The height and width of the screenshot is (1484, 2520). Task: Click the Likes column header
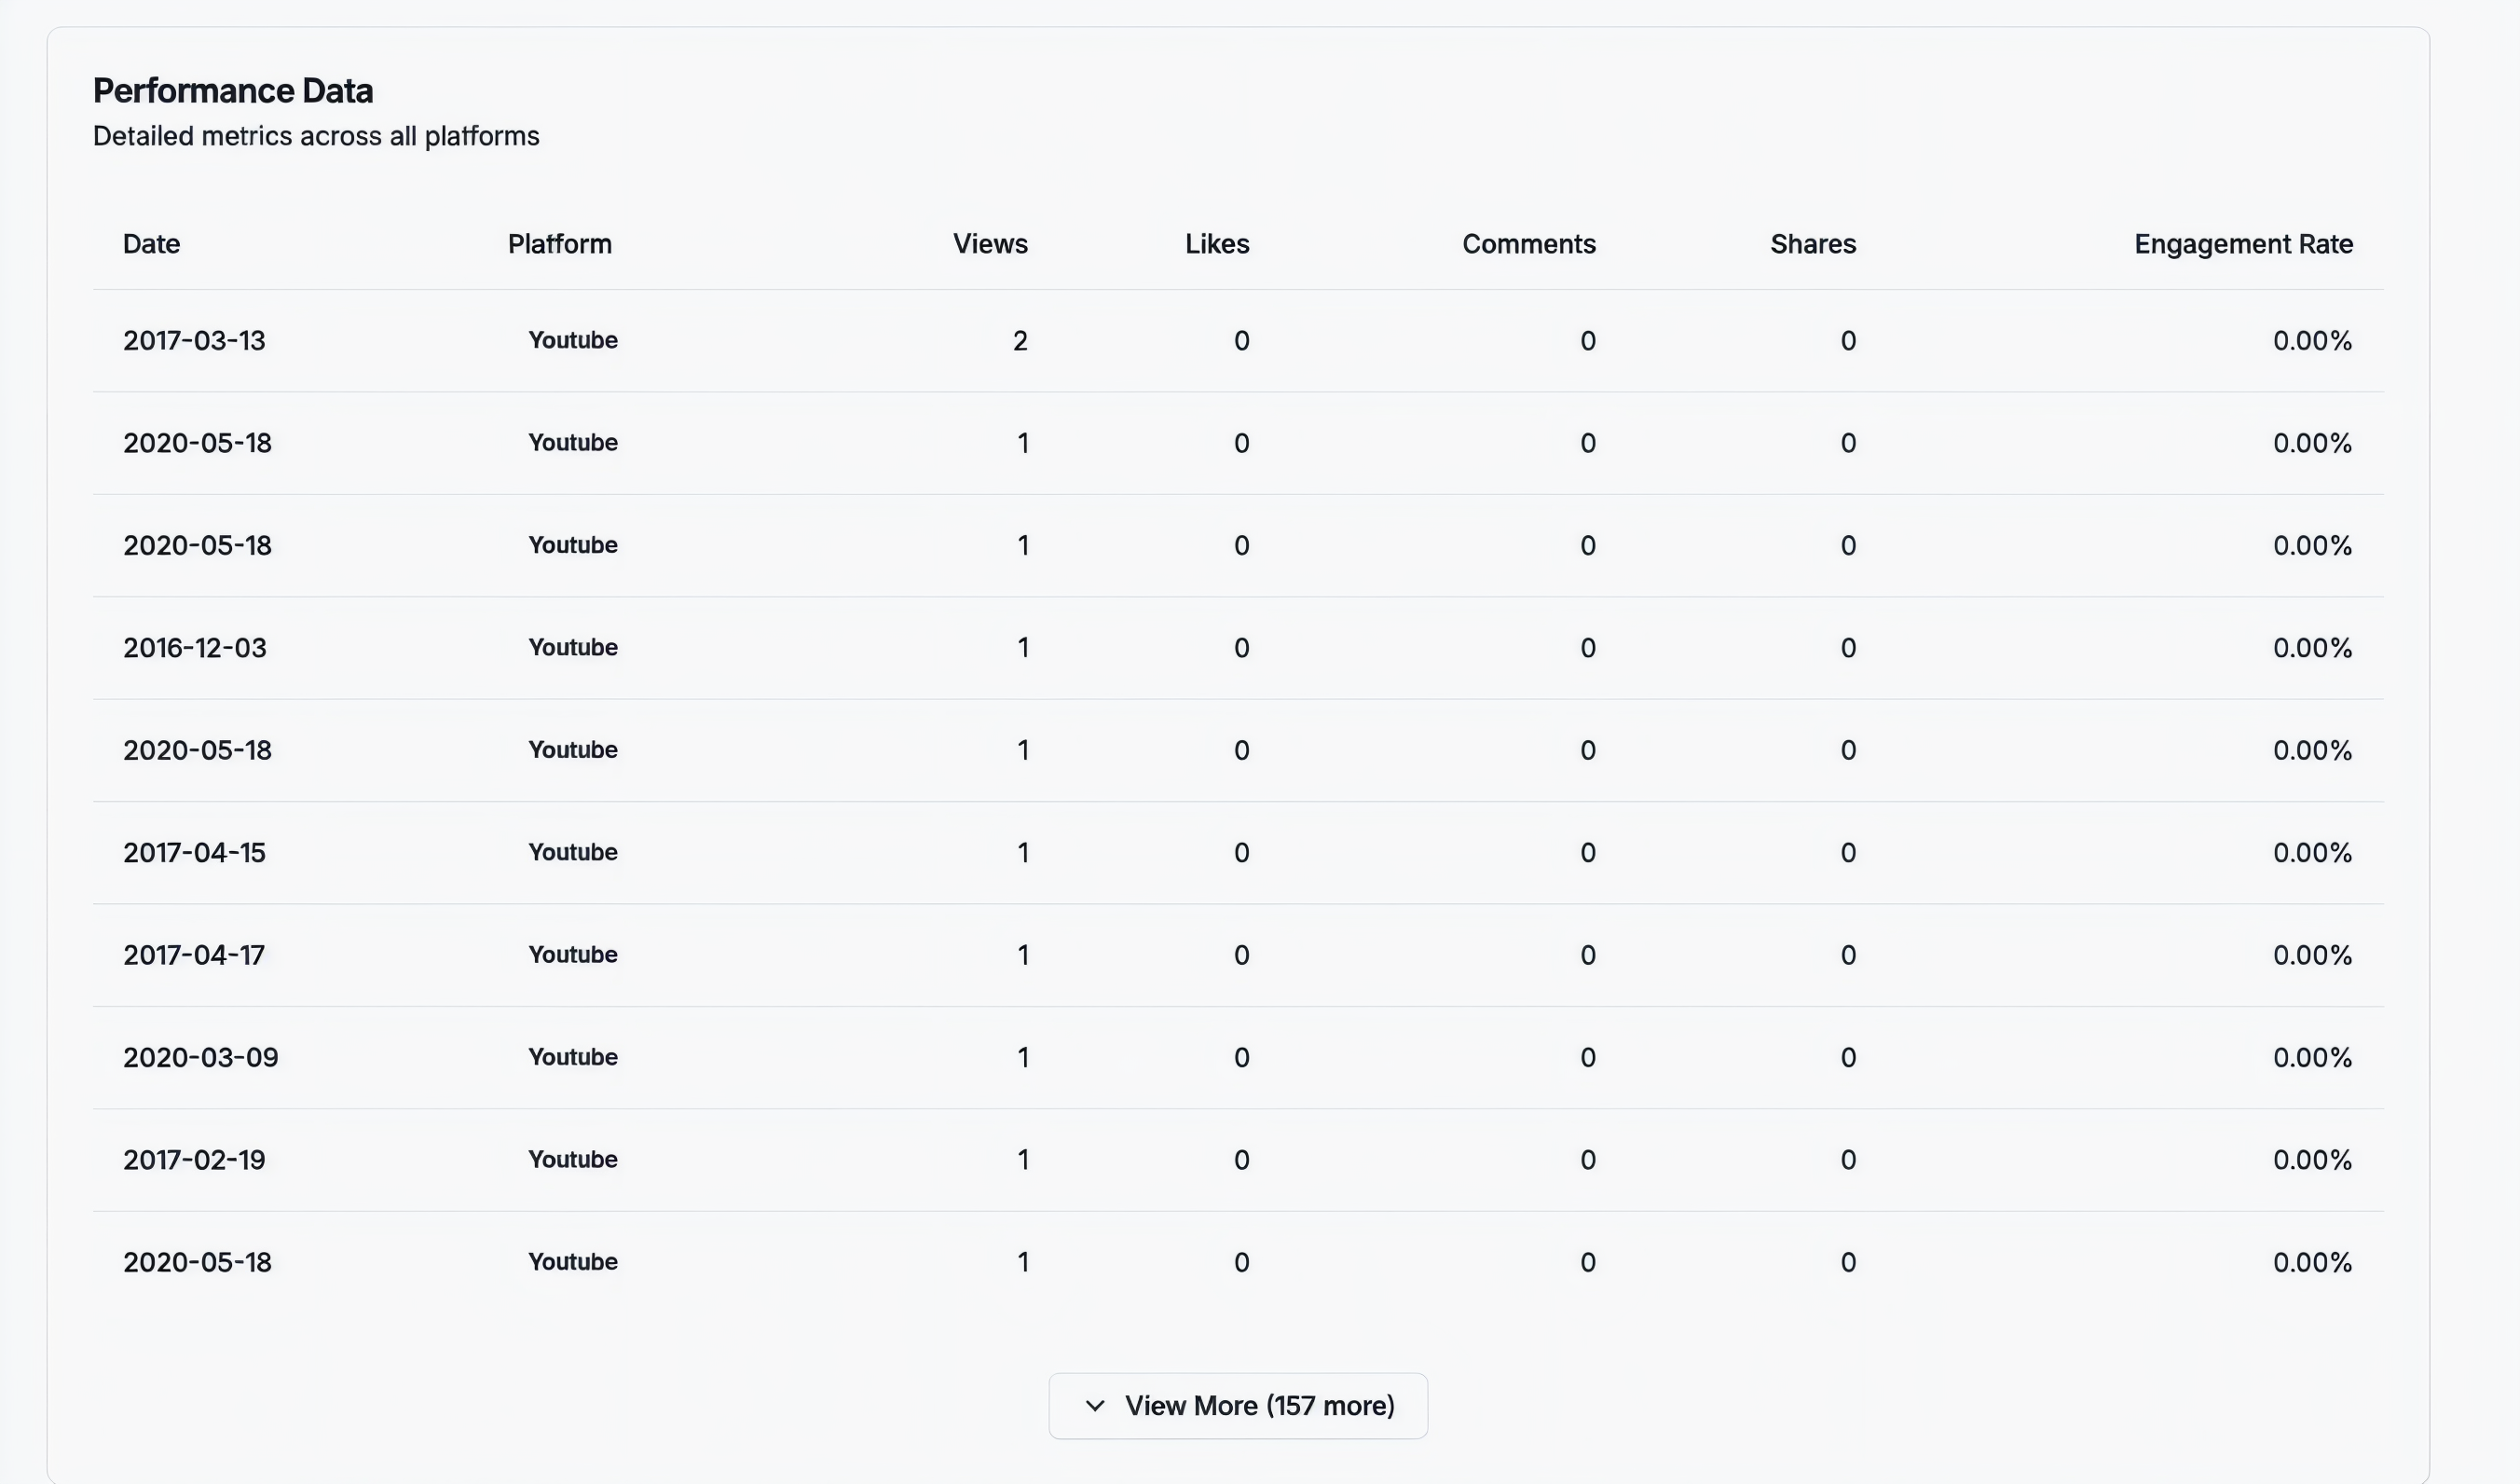(x=1216, y=244)
